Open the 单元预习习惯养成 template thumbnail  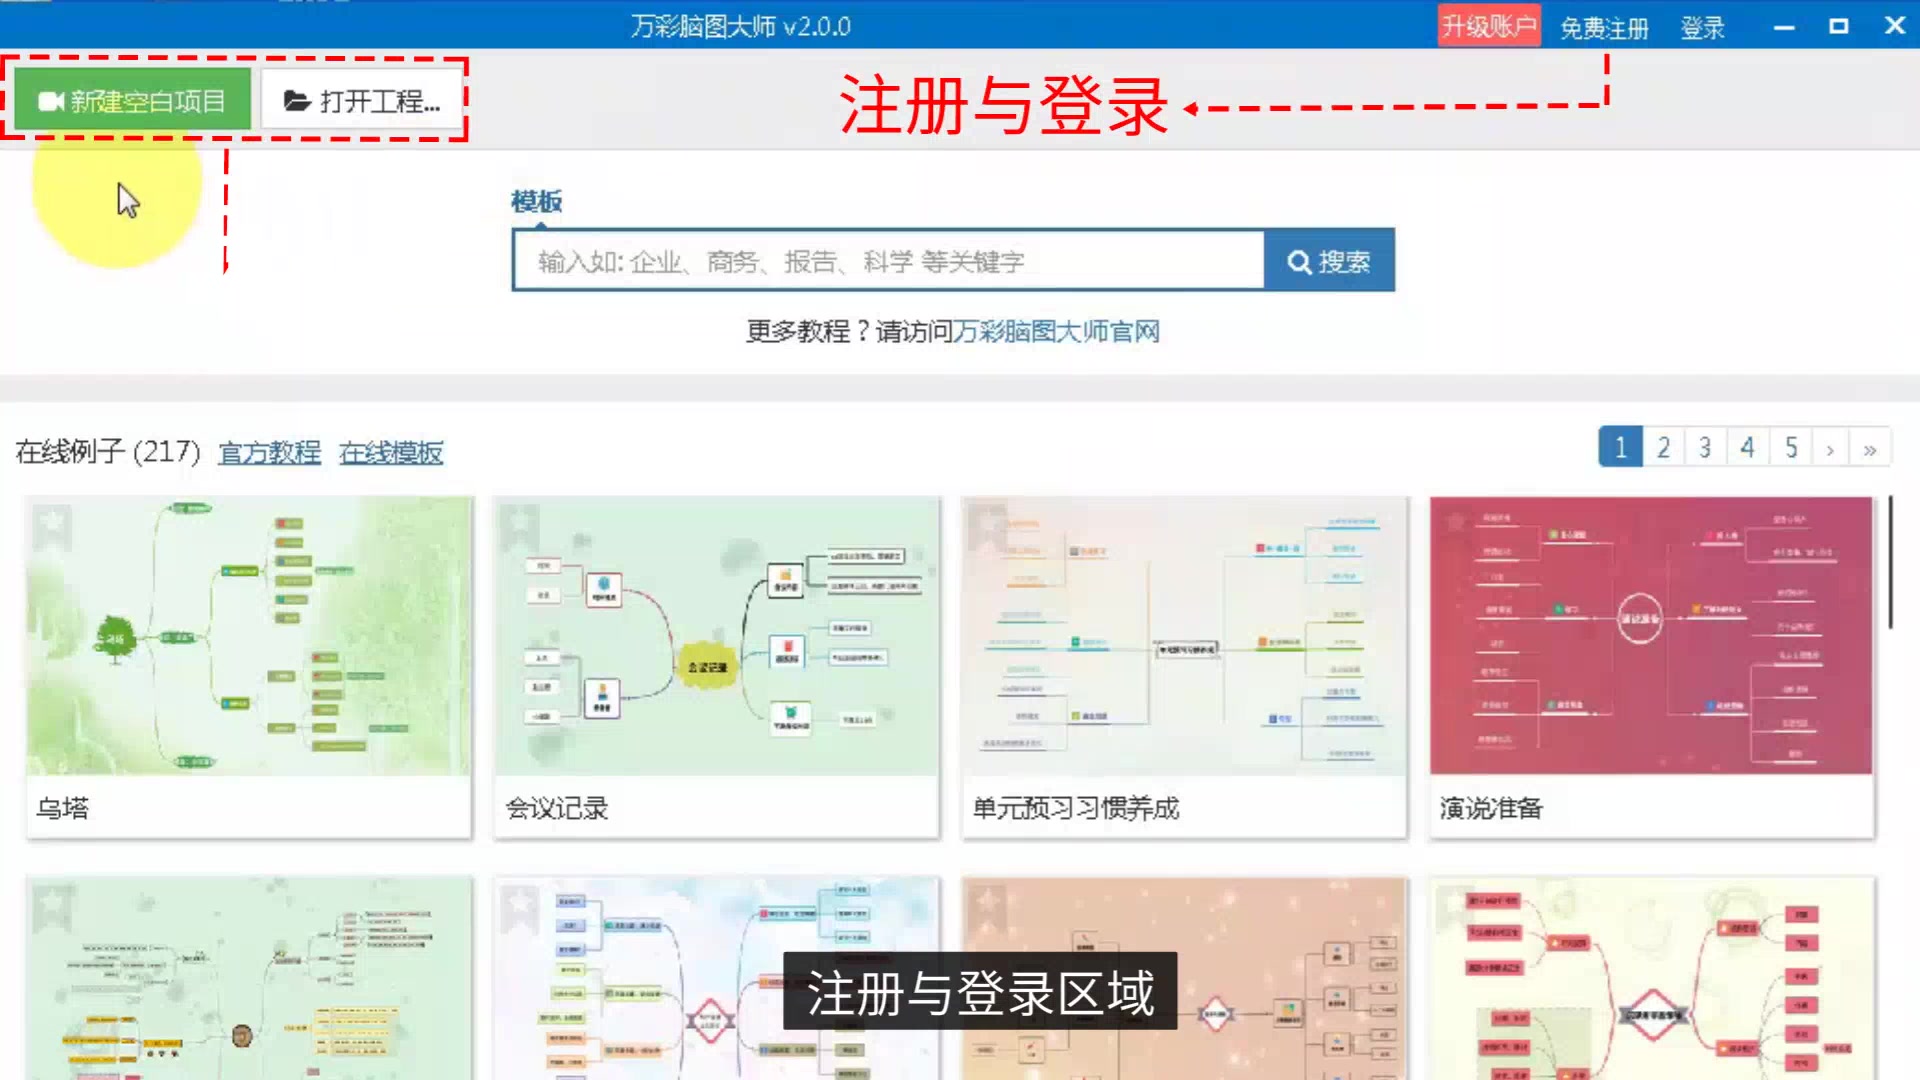point(1184,636)
